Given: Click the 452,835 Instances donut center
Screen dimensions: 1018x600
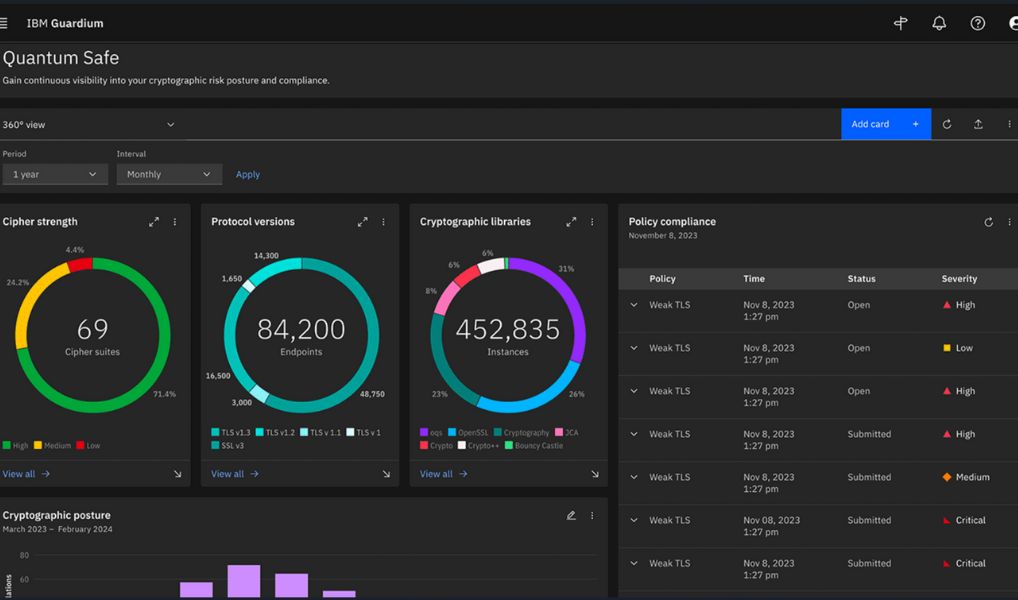Looking at the screenshot, I should pos(508,336).
